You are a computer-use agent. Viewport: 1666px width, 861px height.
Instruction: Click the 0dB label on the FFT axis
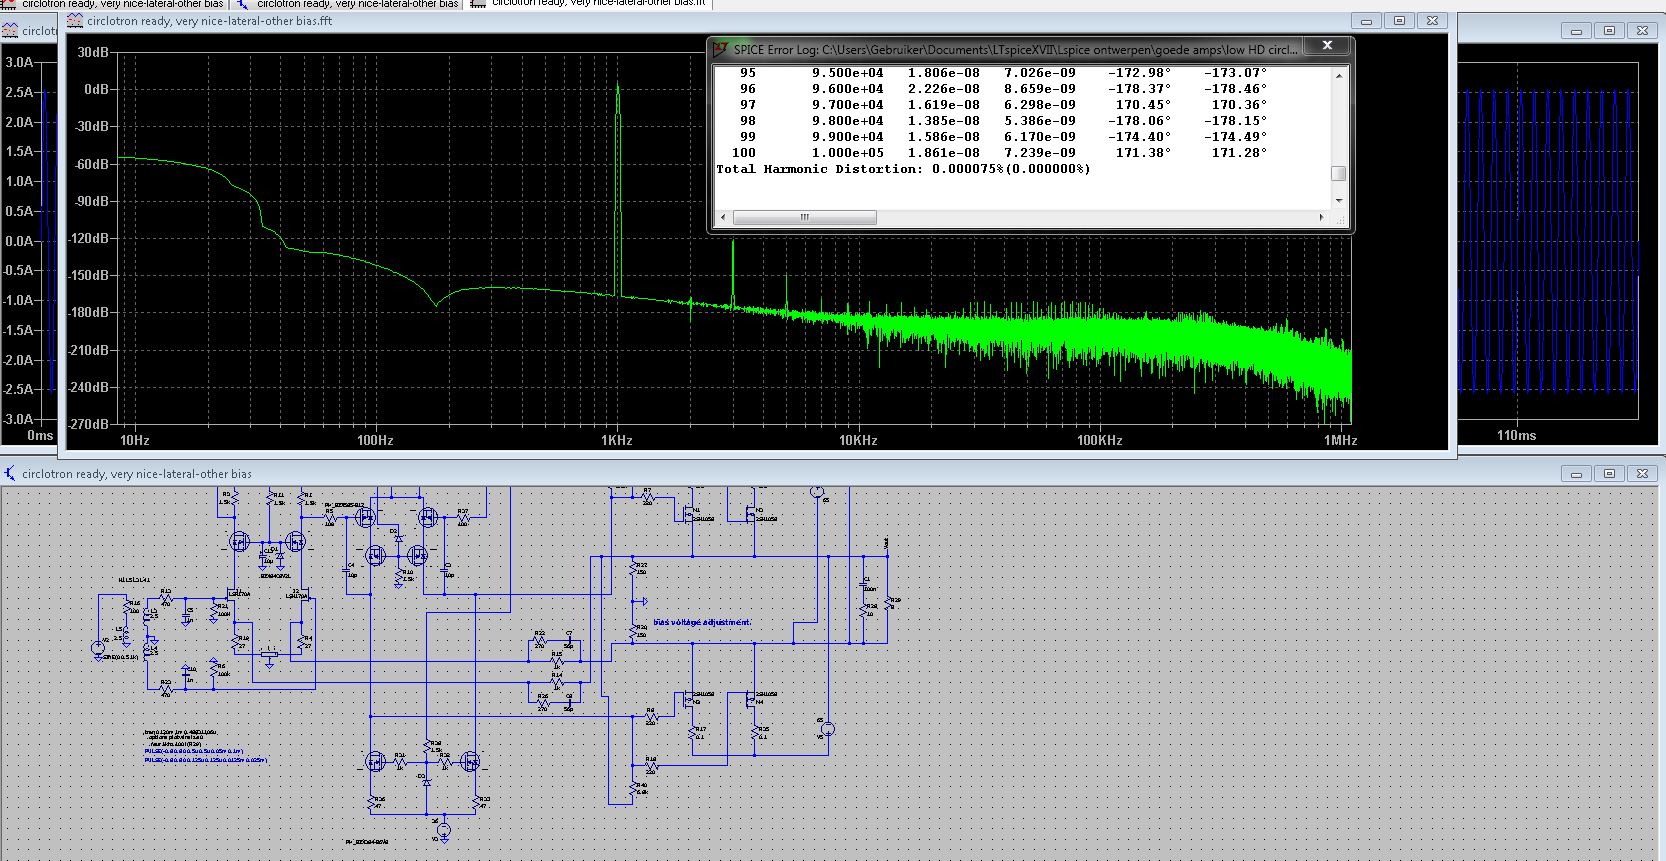96,89
